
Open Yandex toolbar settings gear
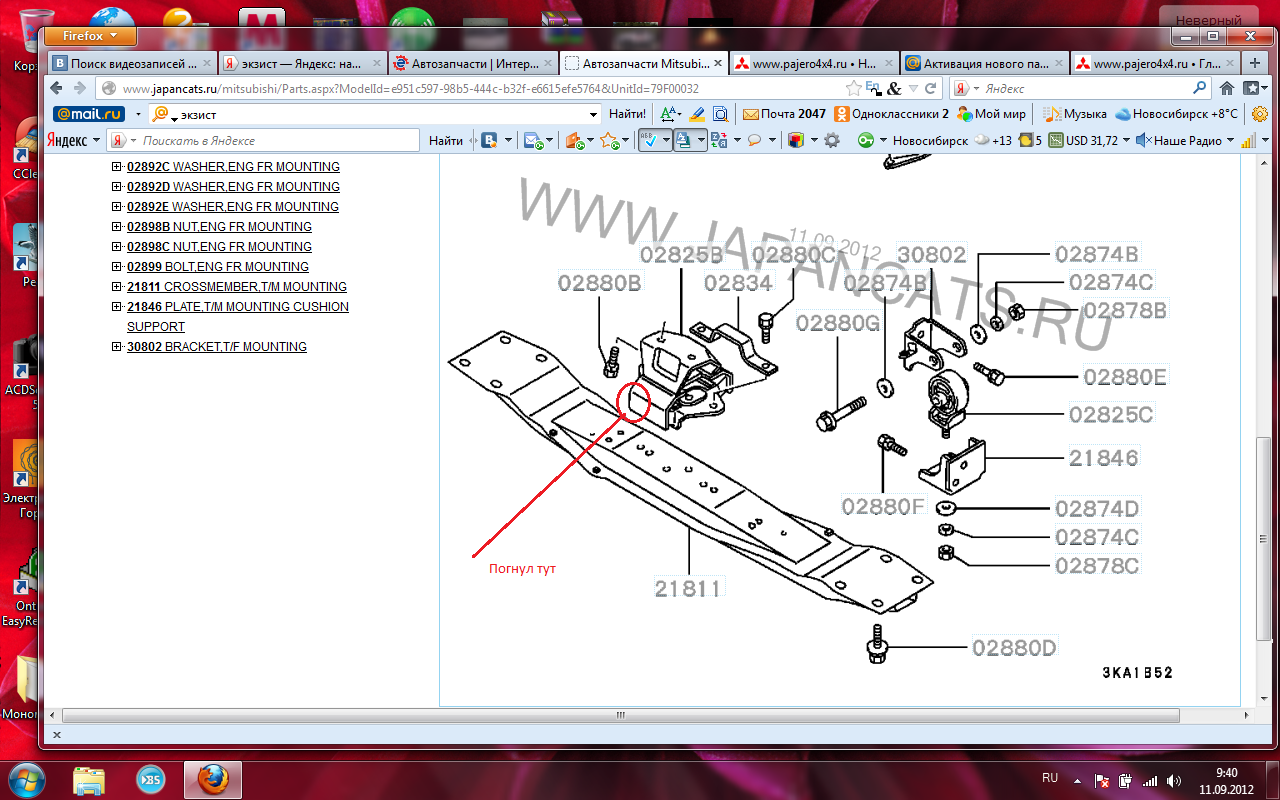[x=831, y=141]
